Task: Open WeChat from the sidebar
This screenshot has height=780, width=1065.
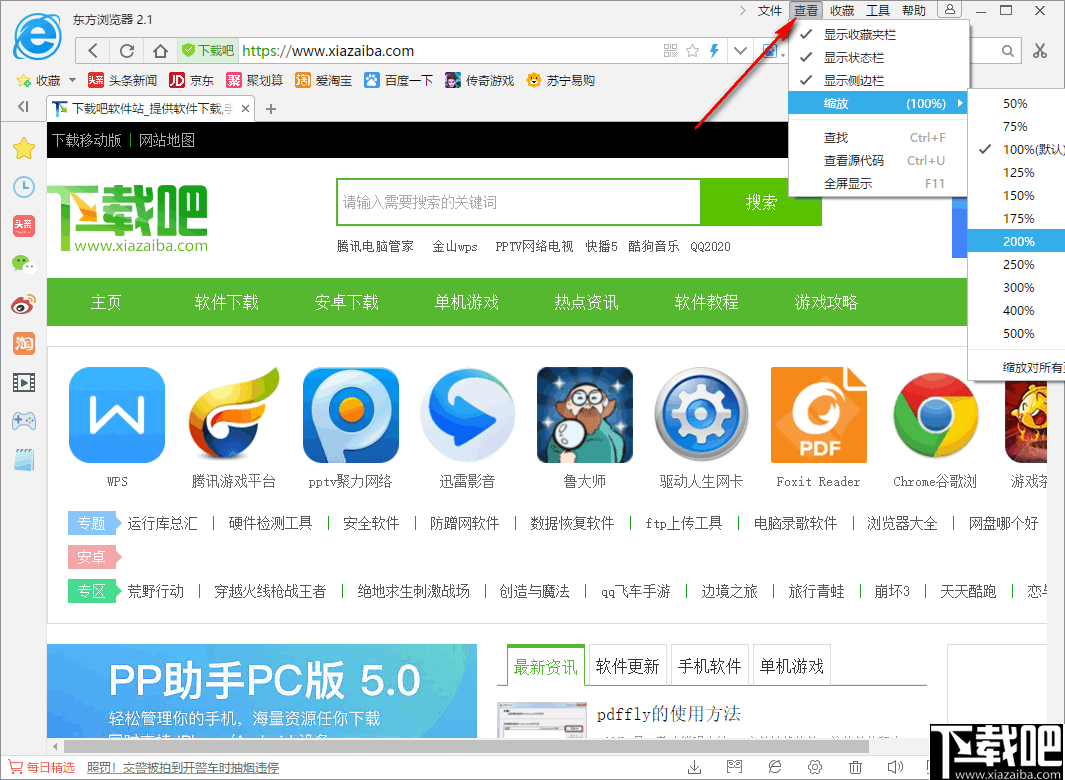Action: tap(23, 264)
